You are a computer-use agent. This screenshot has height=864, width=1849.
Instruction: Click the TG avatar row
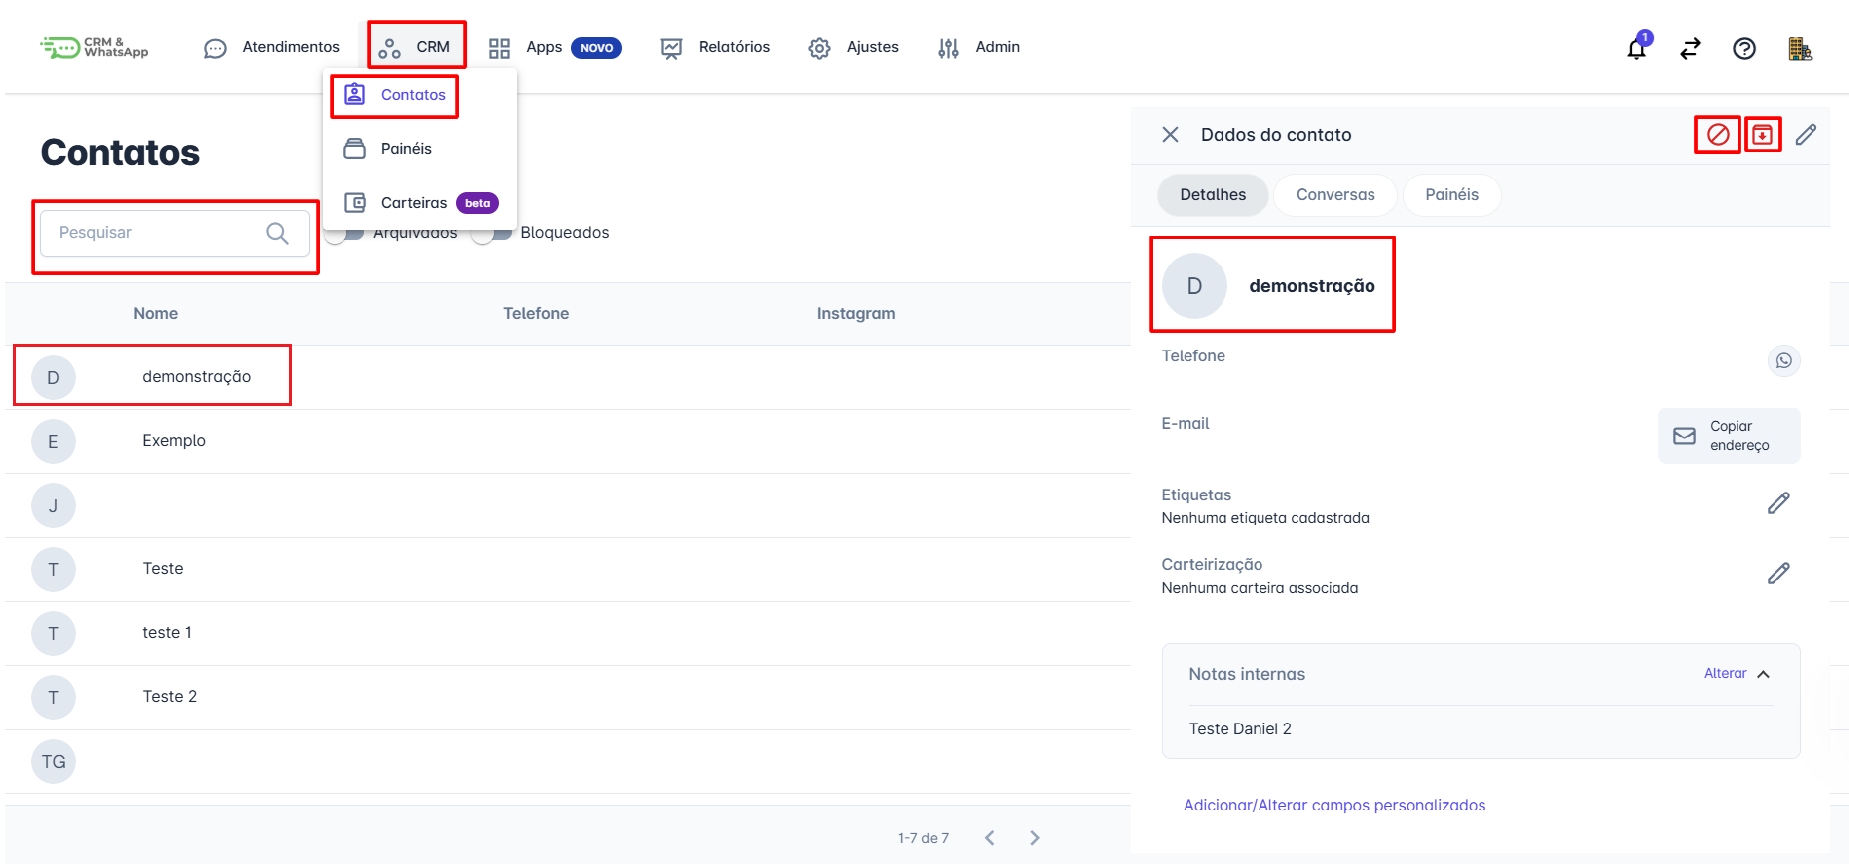[x=53, y=761]
